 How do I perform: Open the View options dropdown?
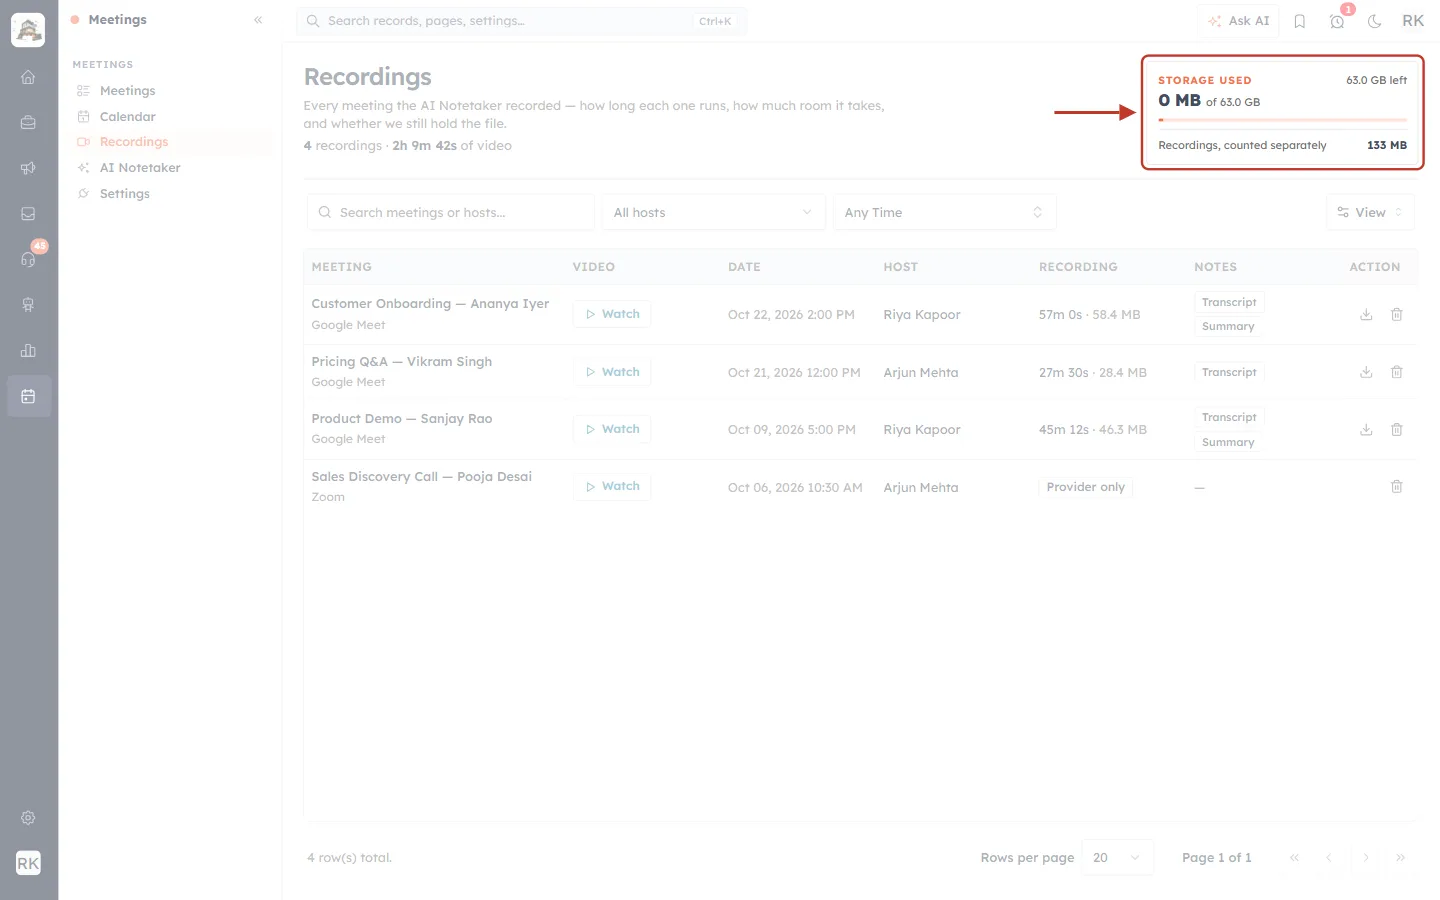point(1370,212)
